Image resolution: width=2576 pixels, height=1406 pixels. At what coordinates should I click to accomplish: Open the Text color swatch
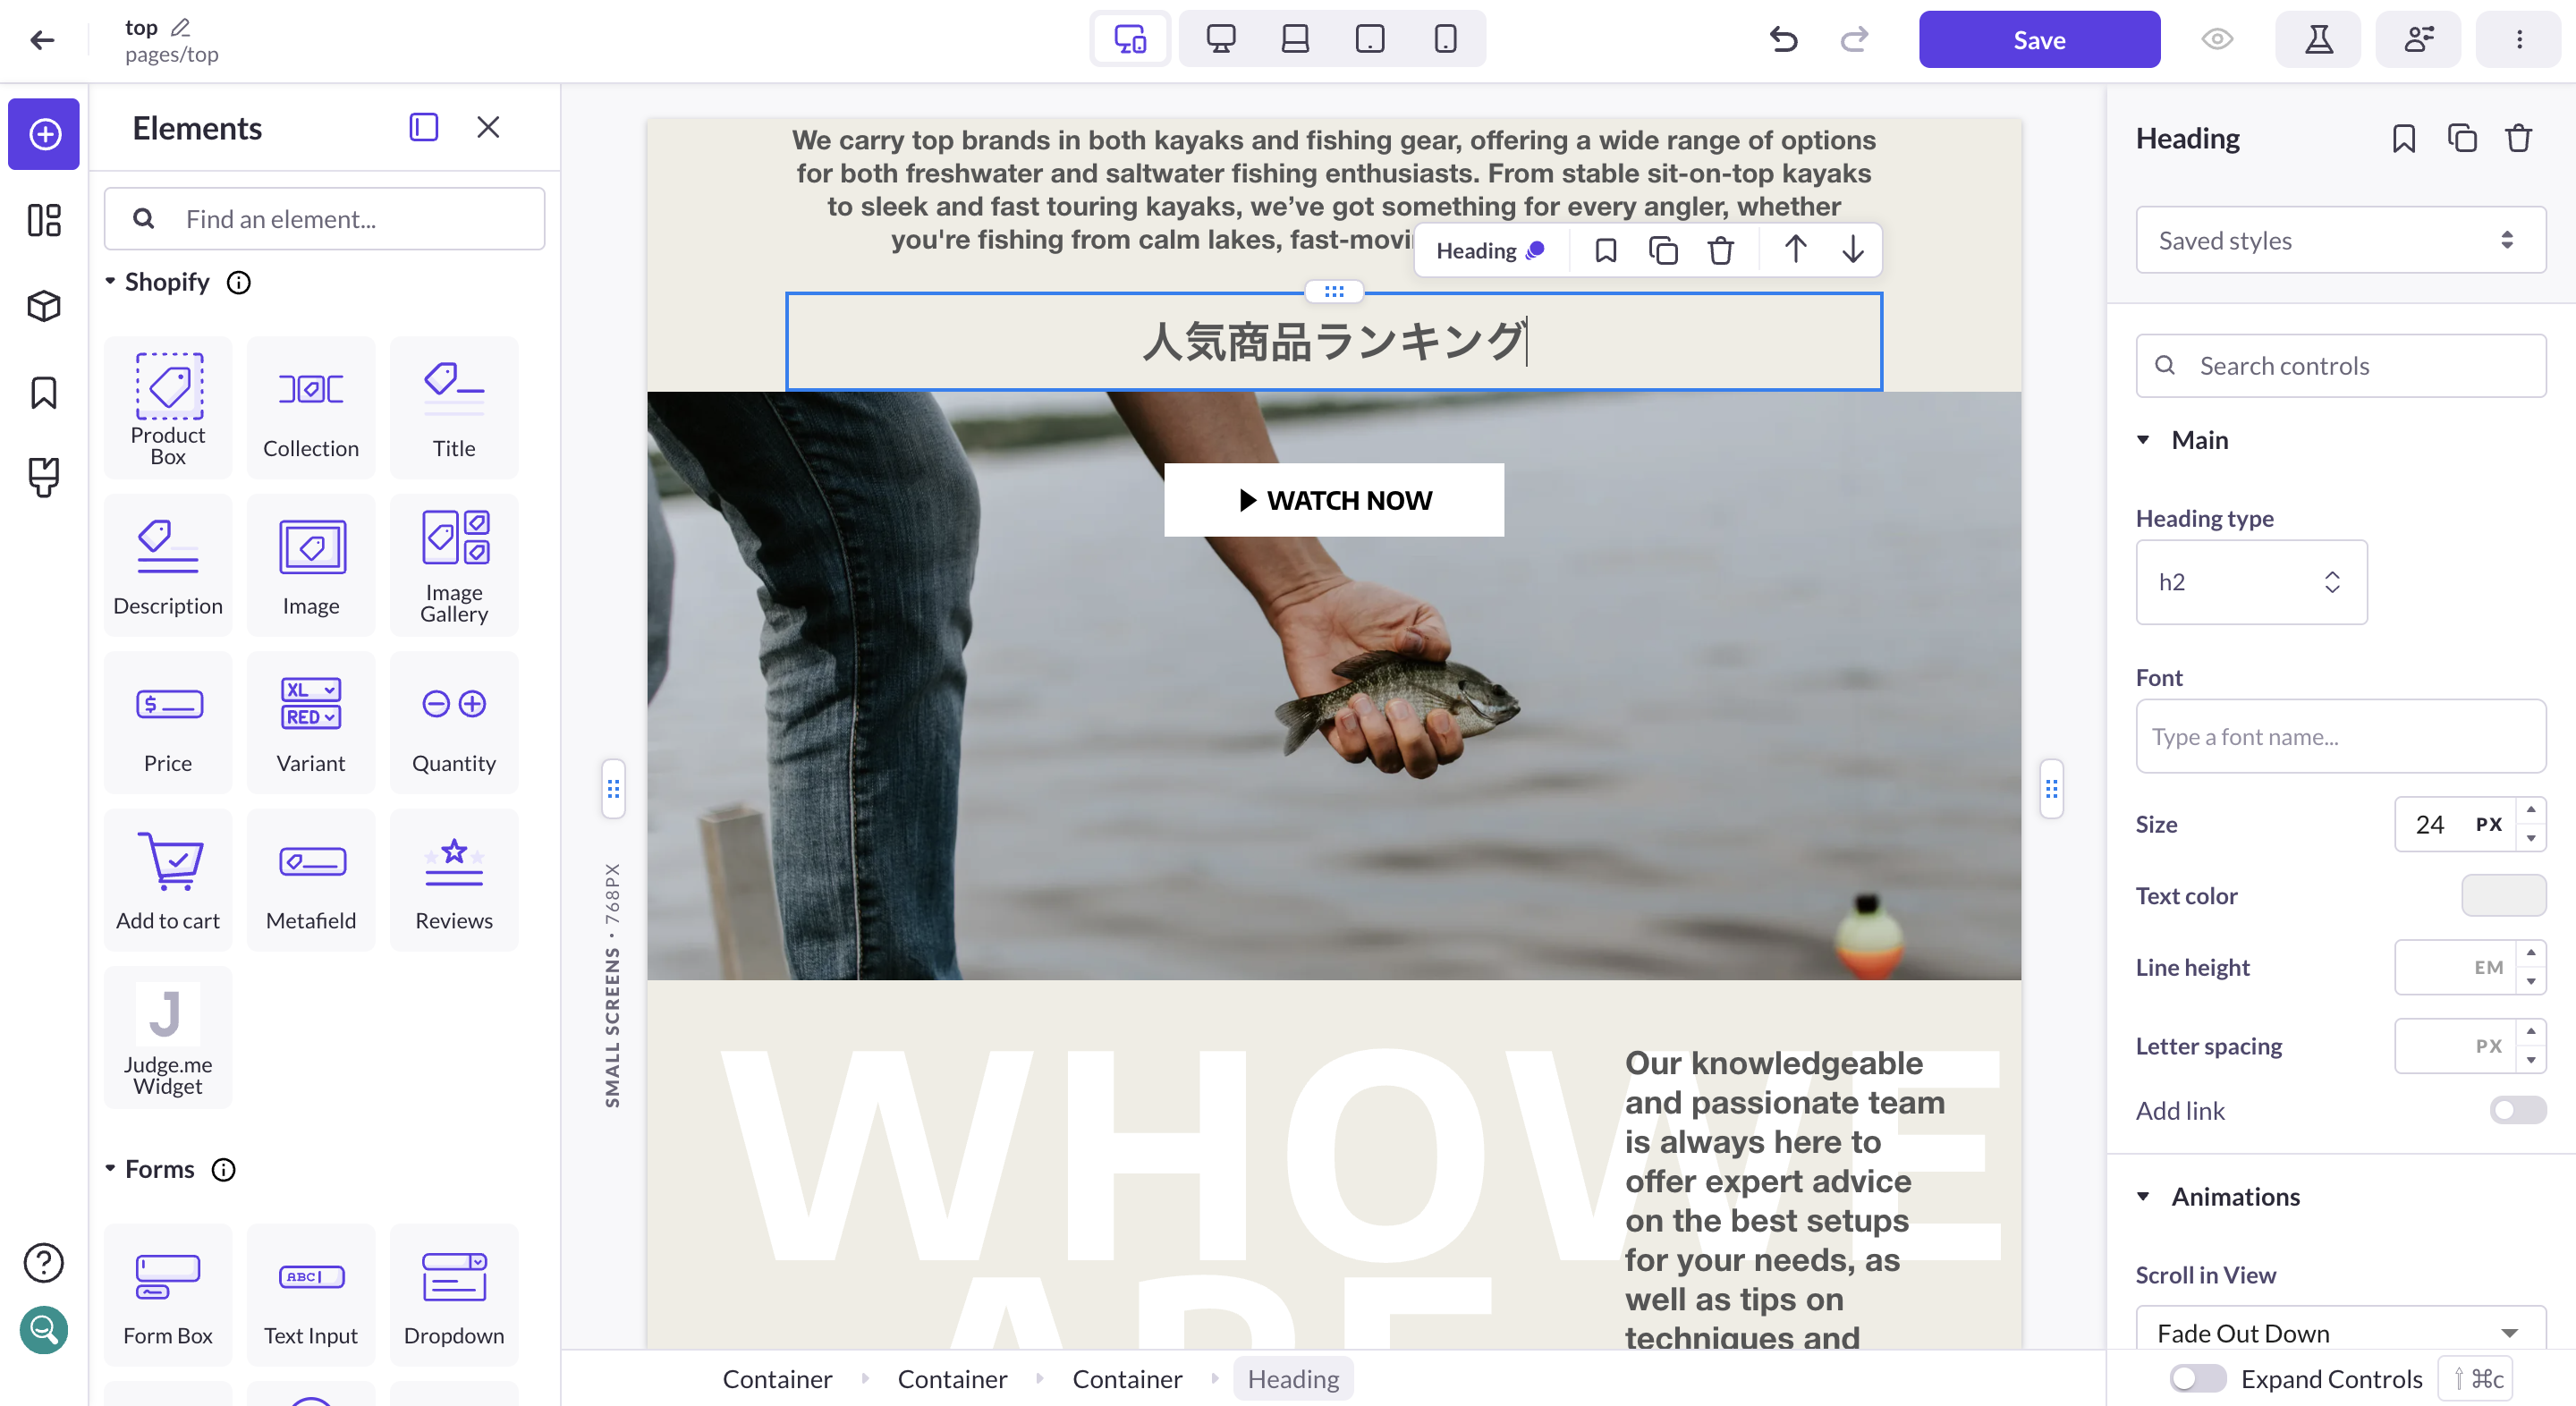pos(2503,895)
